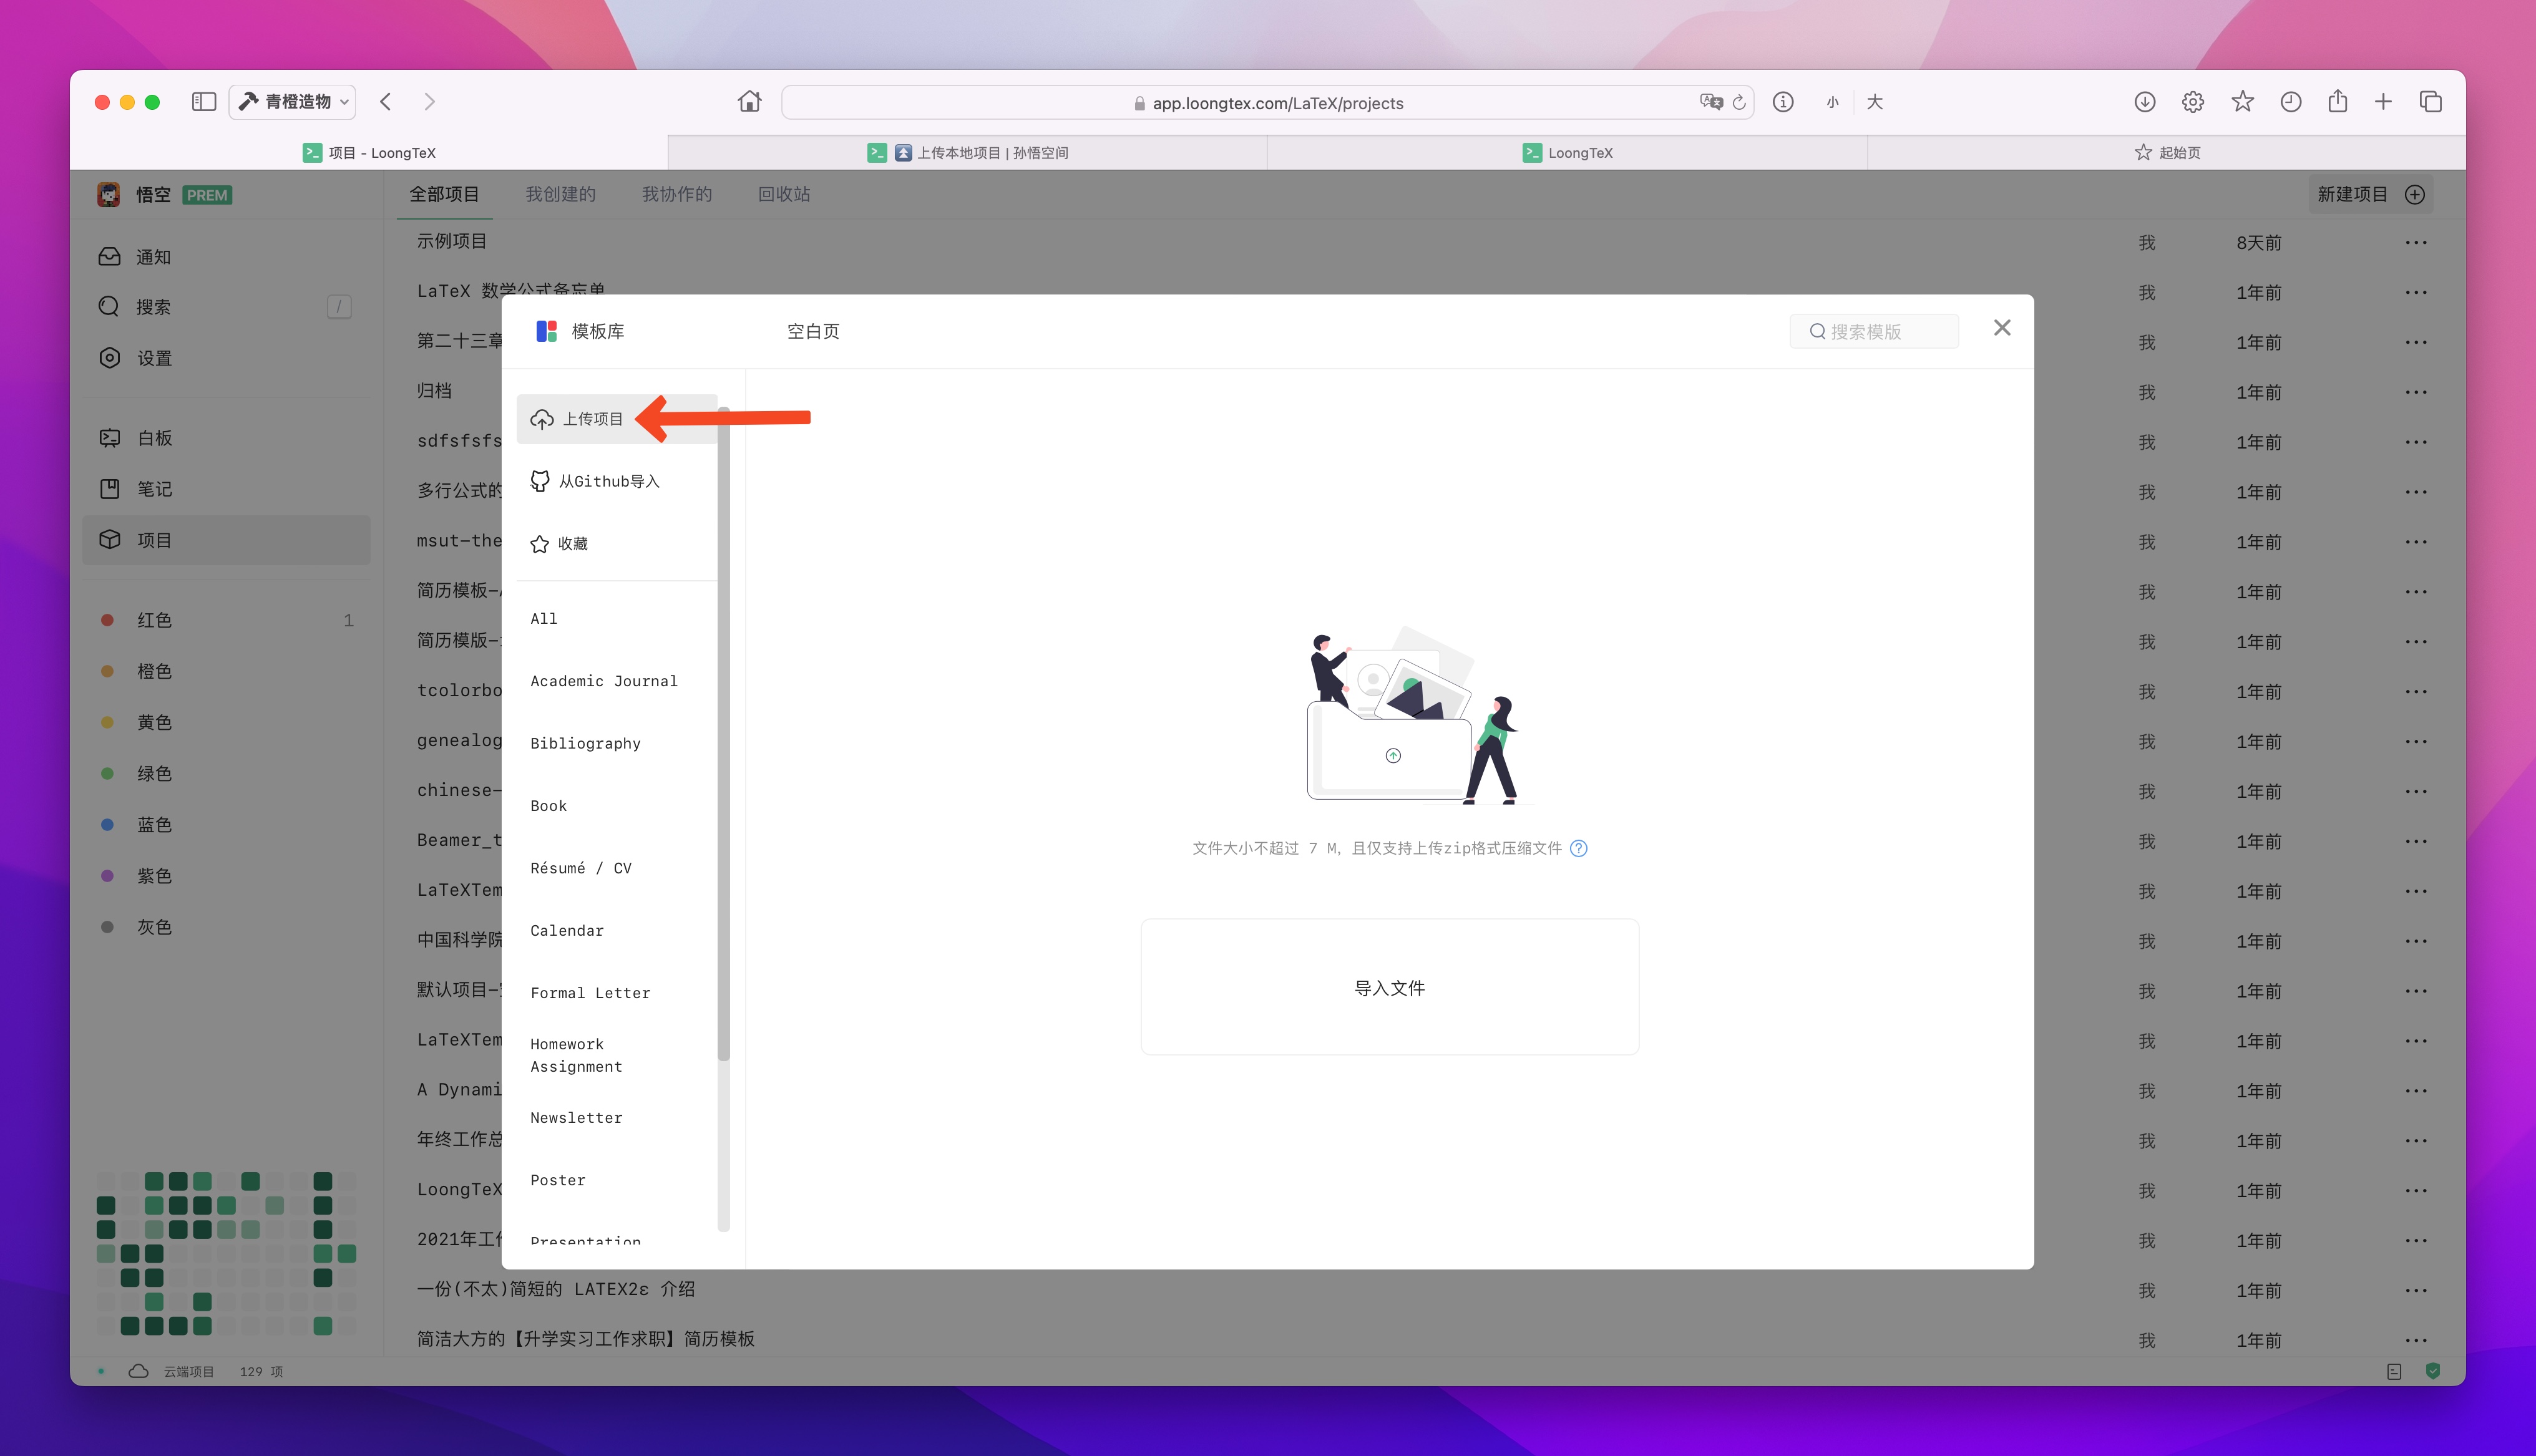Image resolution: width=2536 pixels, height=1456 pixels.
Task: Open Safari downloads icon
Action: coord(2144,102)
